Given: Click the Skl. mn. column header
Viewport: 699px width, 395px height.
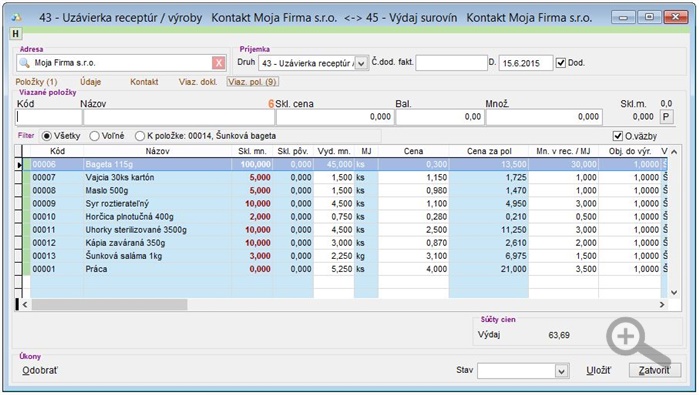Looking at the screenshot, I should (x=252, y=152).
